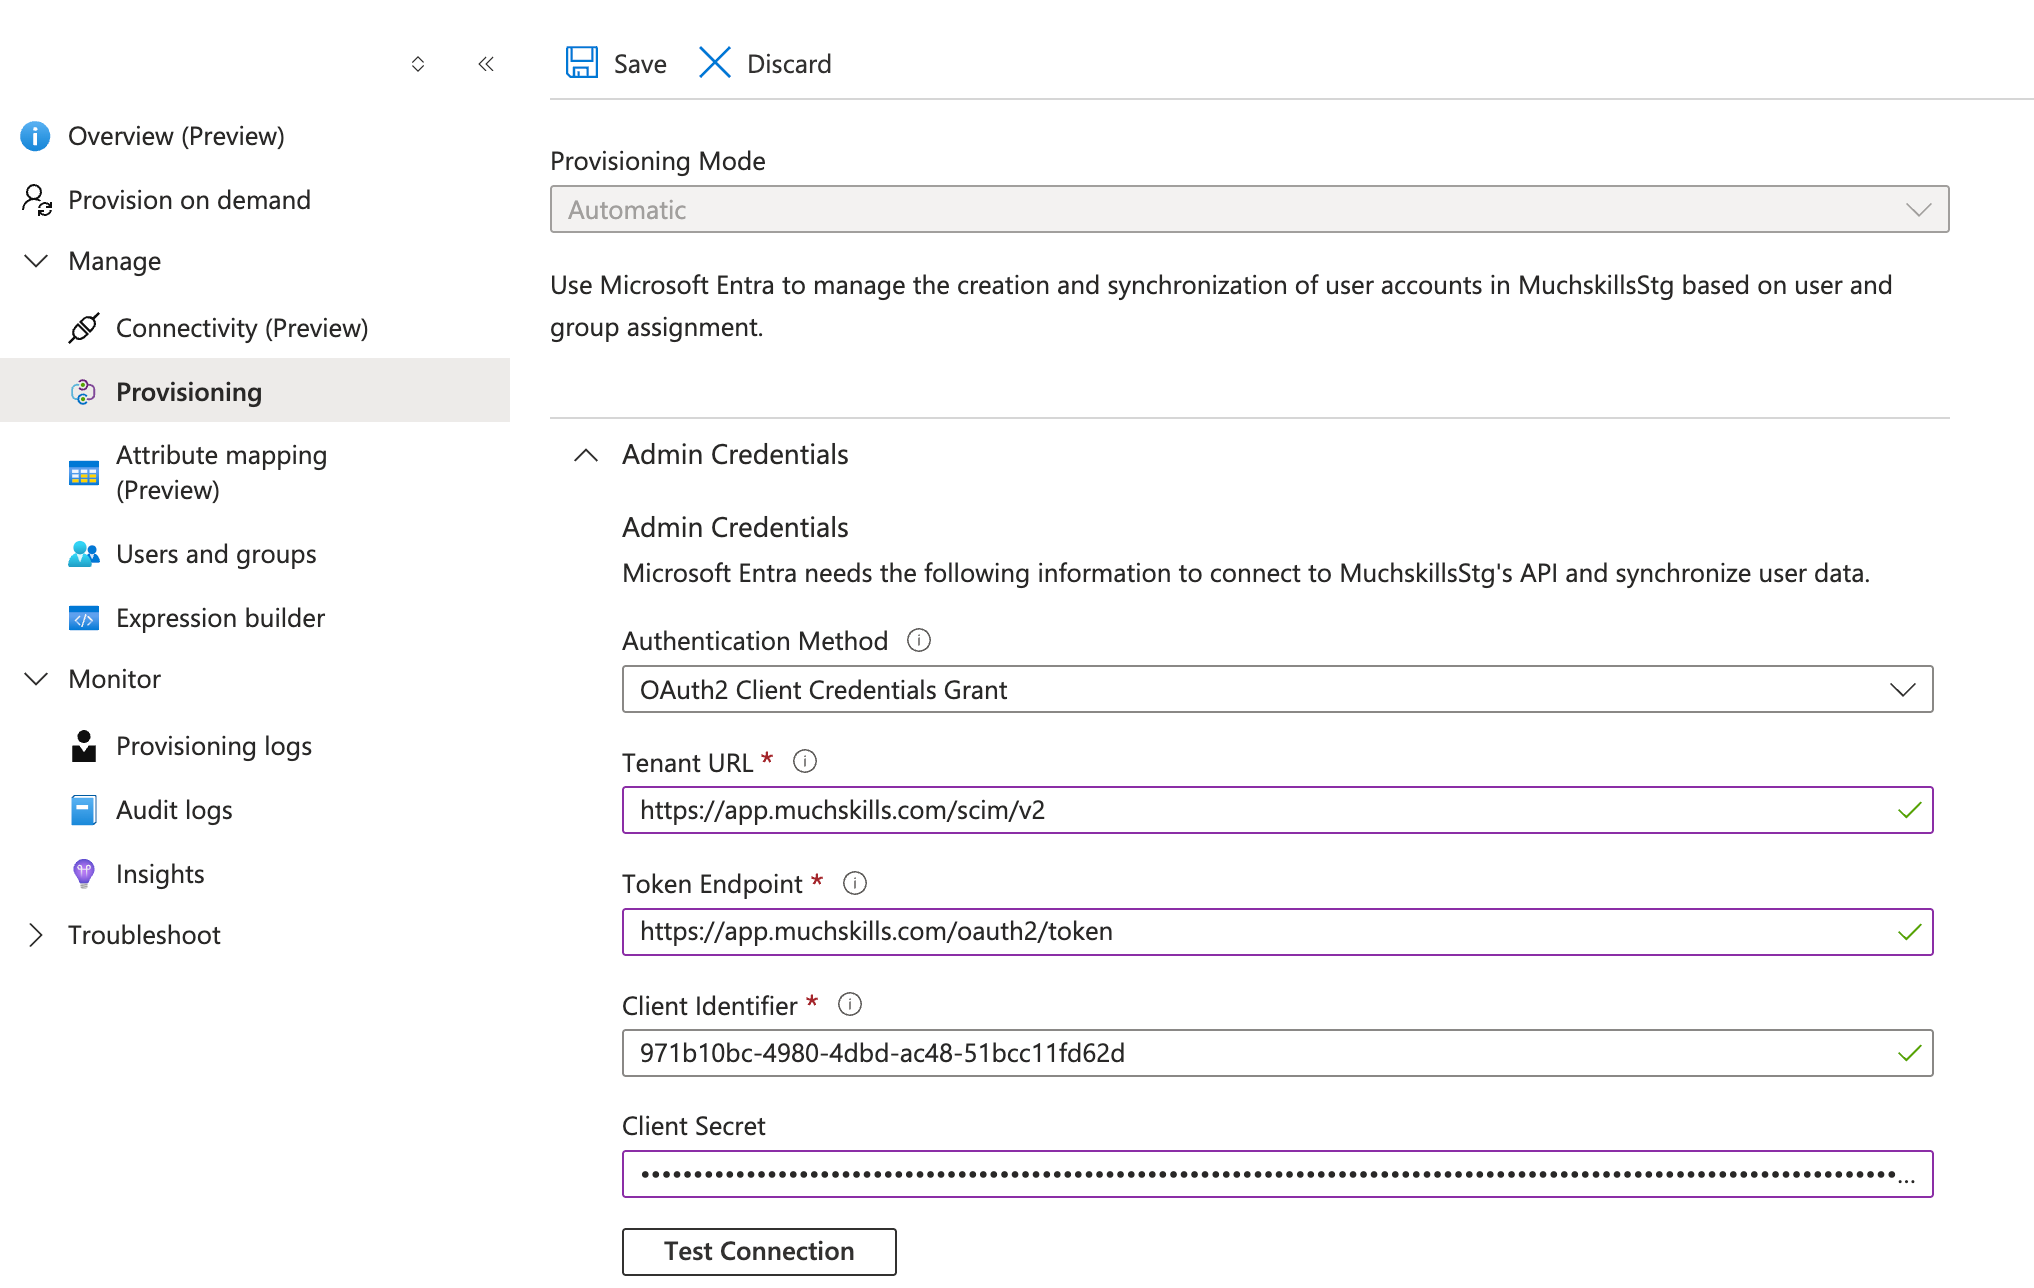2034x1288 pixels.
Task: Click the up-down sort arrows icon
Action: pos(418,64)
